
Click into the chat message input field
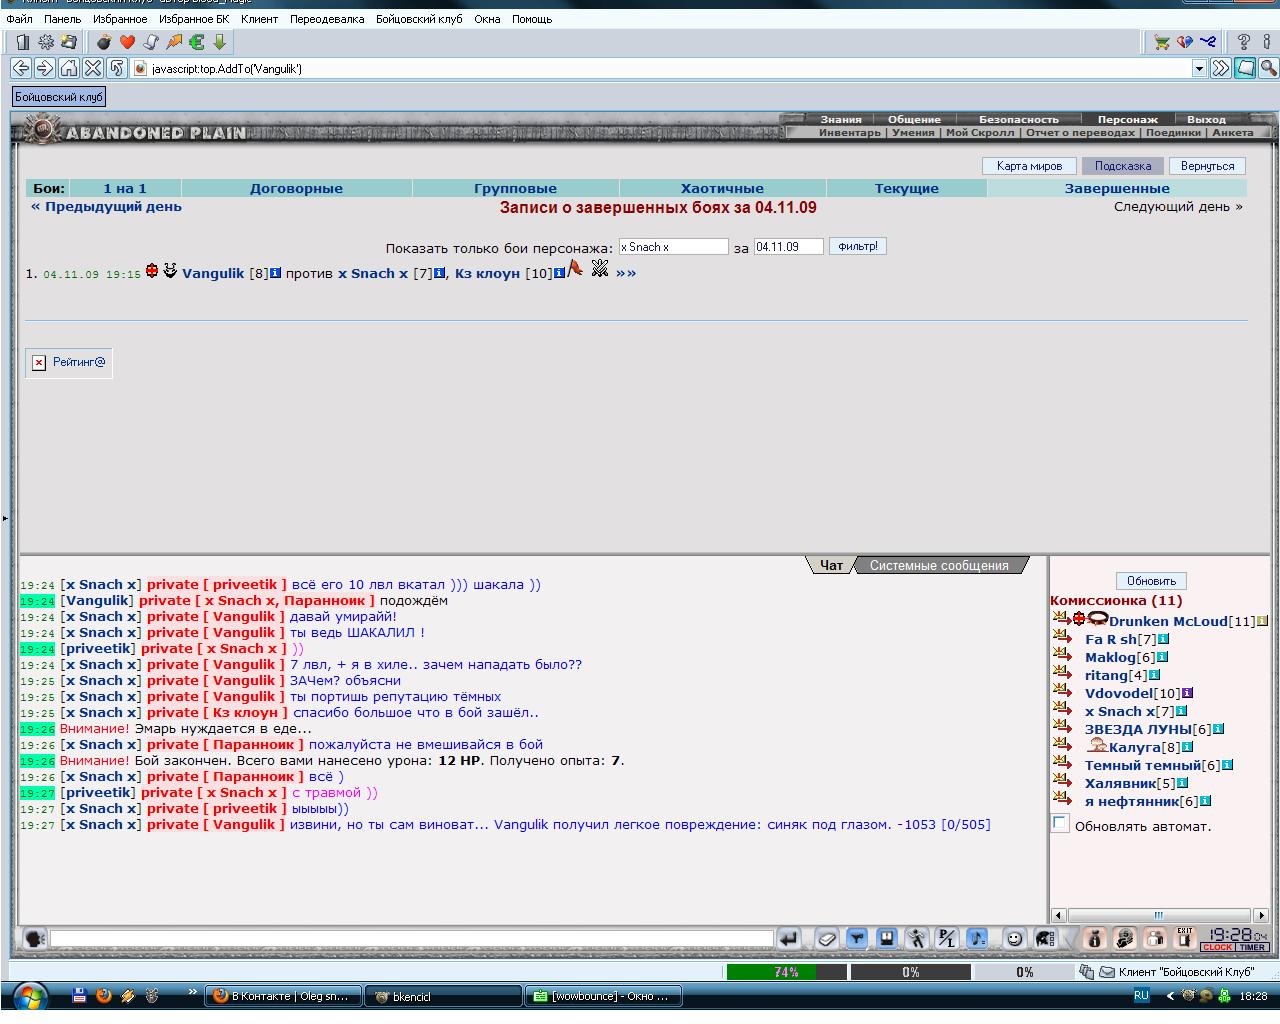point(412,938)
